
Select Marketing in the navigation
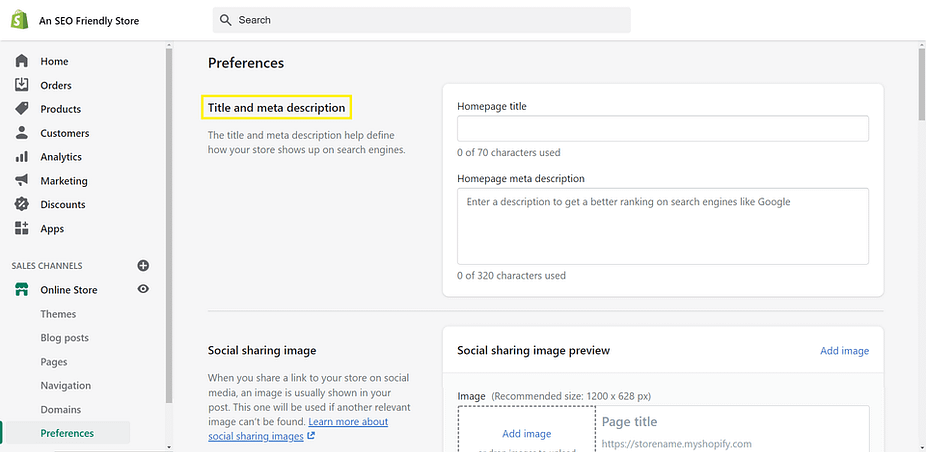pyautogui.click(x=64, y=181)
